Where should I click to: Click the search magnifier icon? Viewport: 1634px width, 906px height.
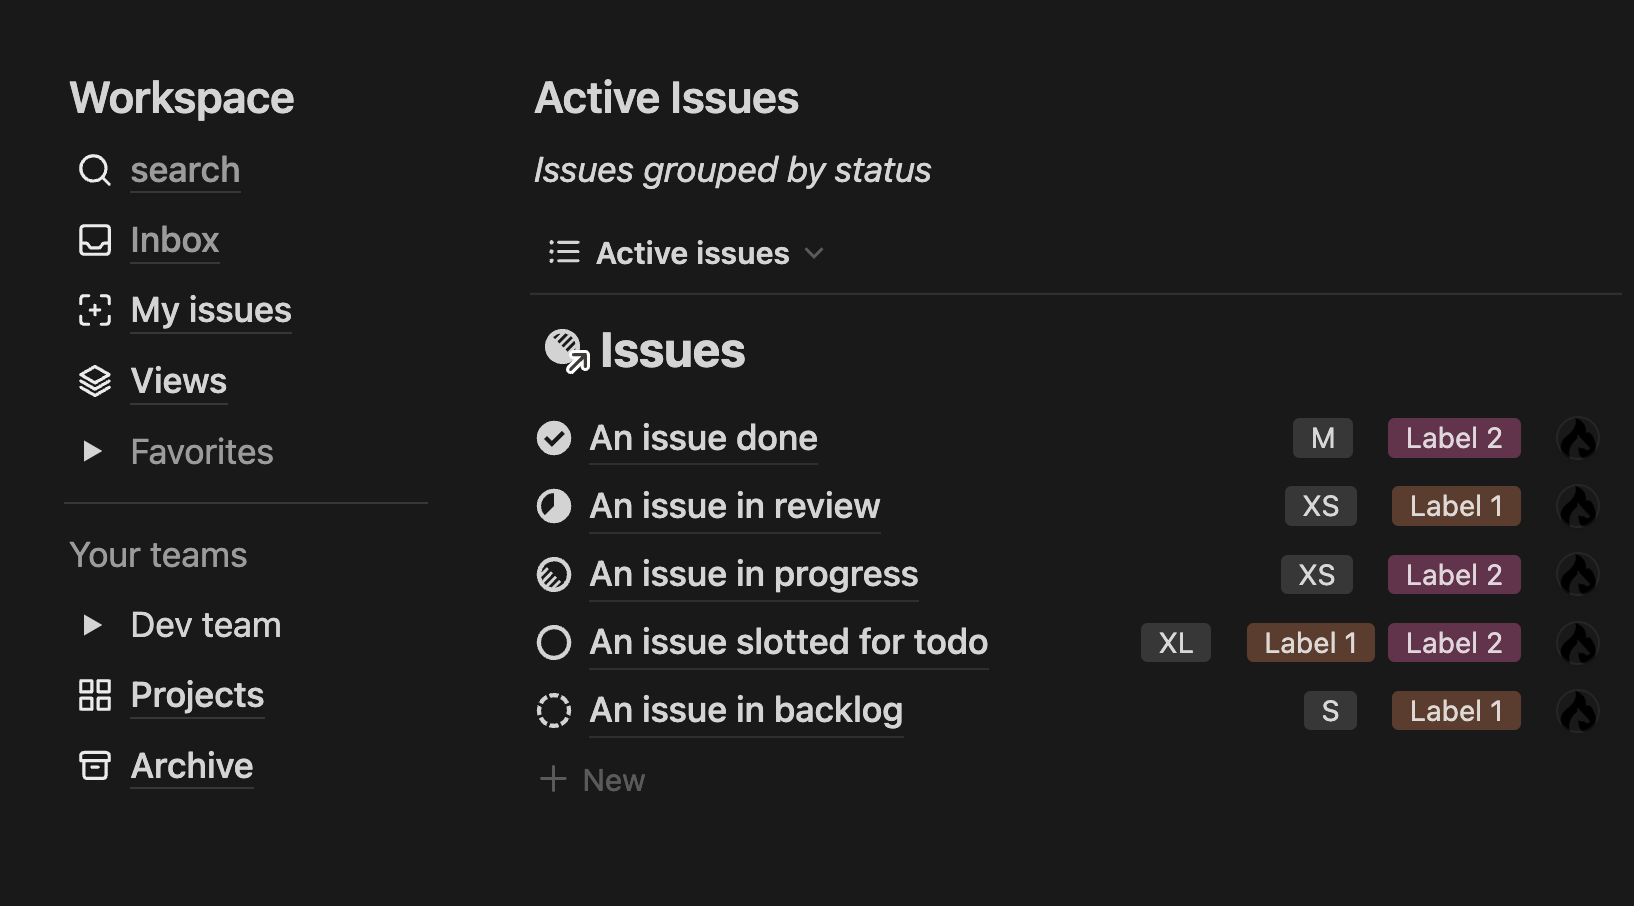[95, 170]
